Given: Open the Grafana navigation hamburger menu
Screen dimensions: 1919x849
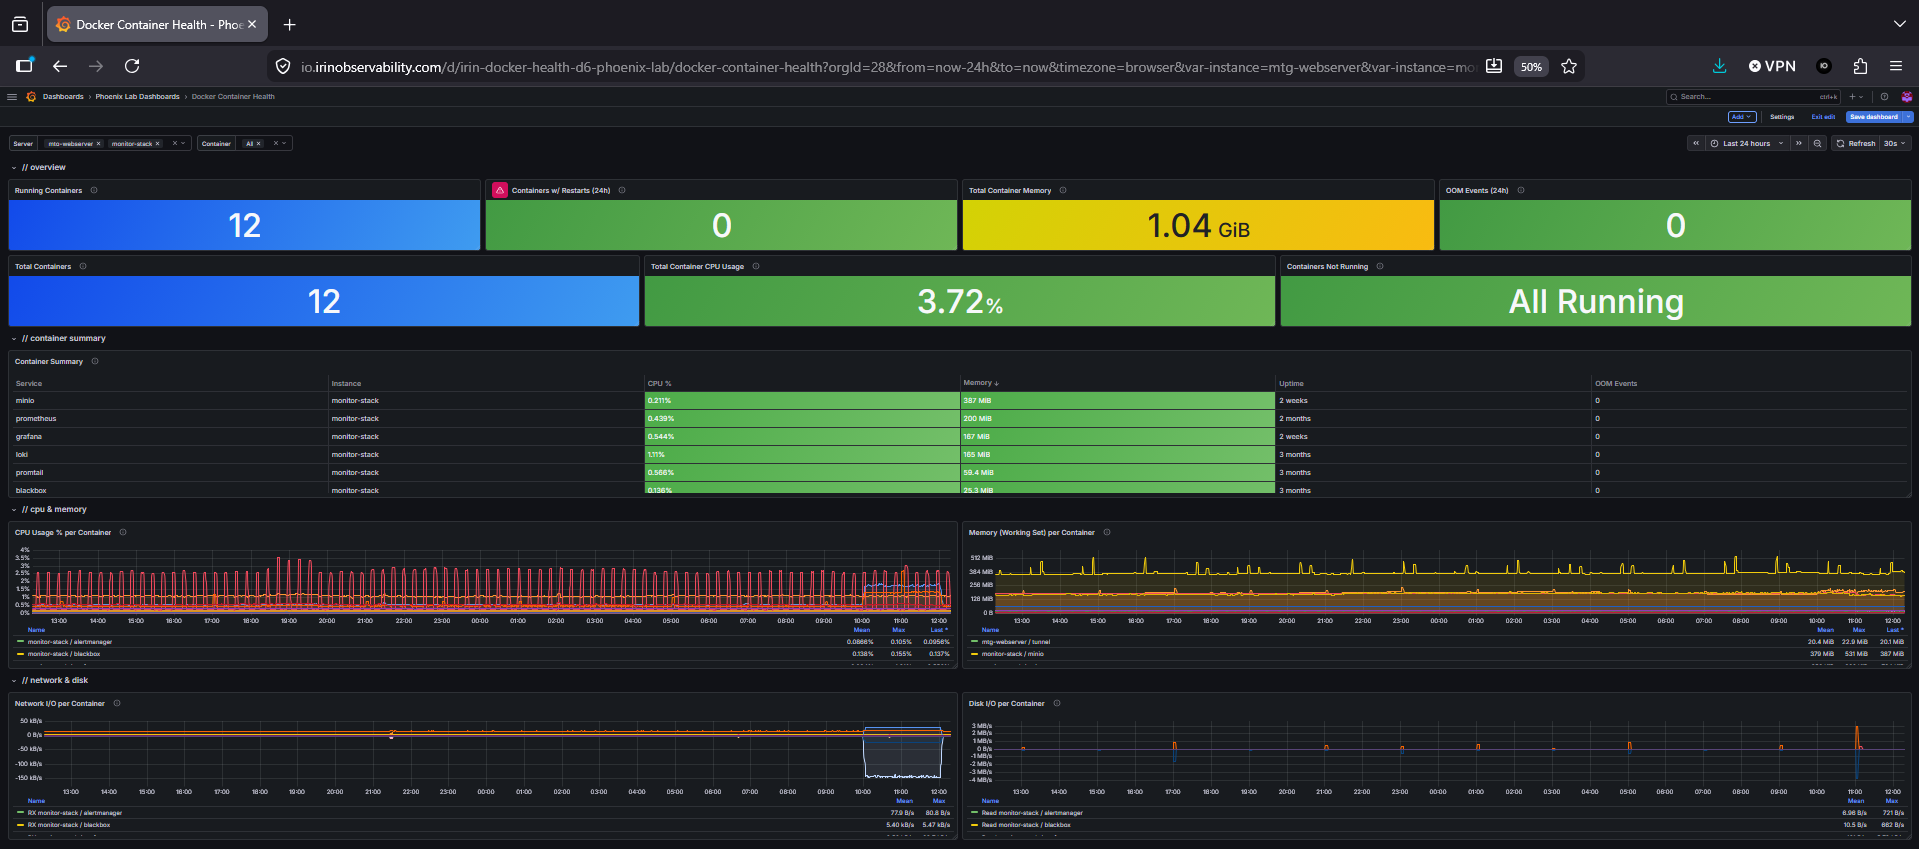Looking at the screenshot, I should point(12,97).
